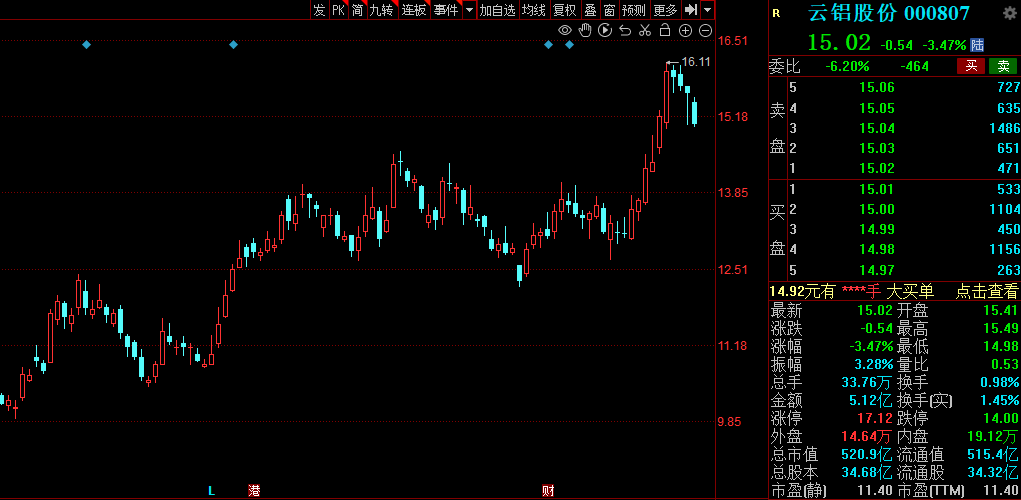Open settings gear in quote panel
This screenshot has height=500, width=1021.
1009,13
